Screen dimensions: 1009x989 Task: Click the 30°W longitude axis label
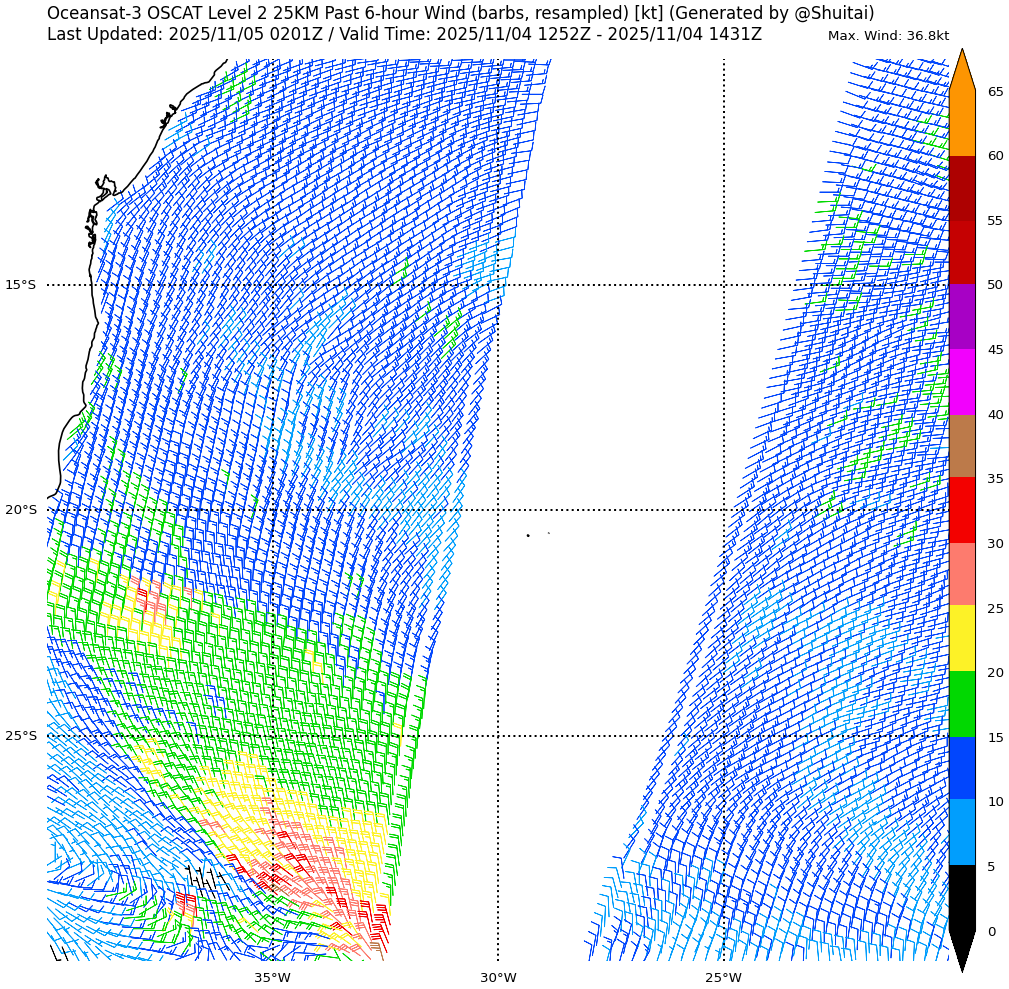click(498, 977)
